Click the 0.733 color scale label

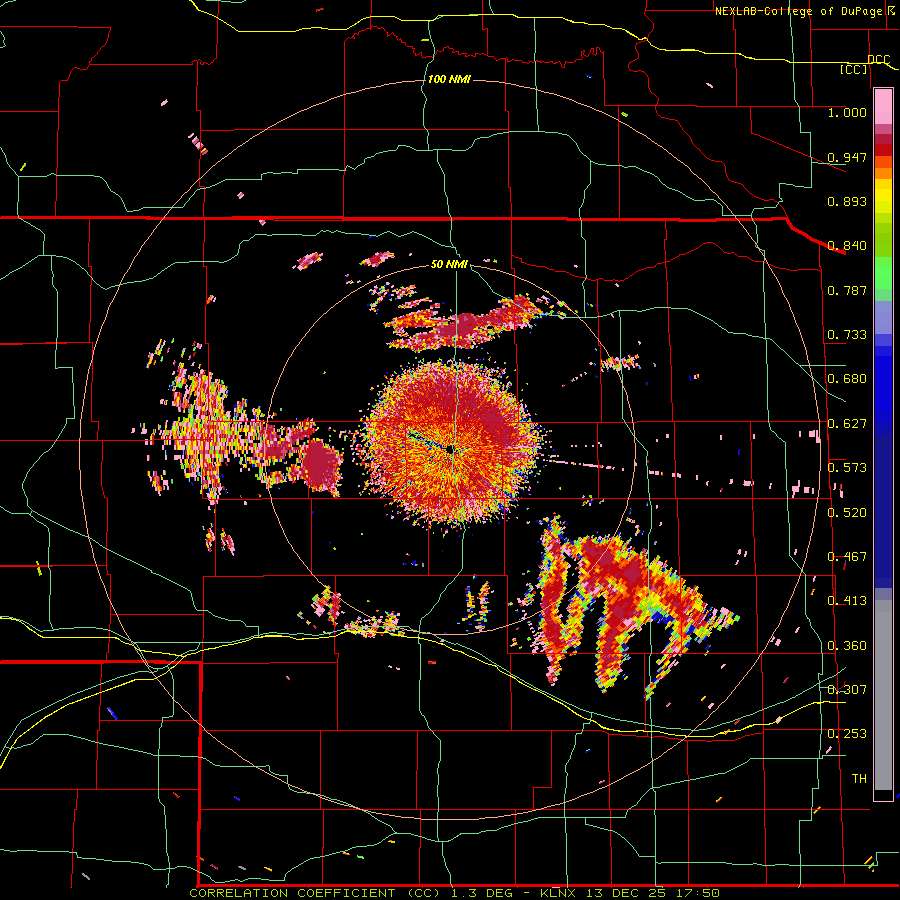click(x=847, y=335)
